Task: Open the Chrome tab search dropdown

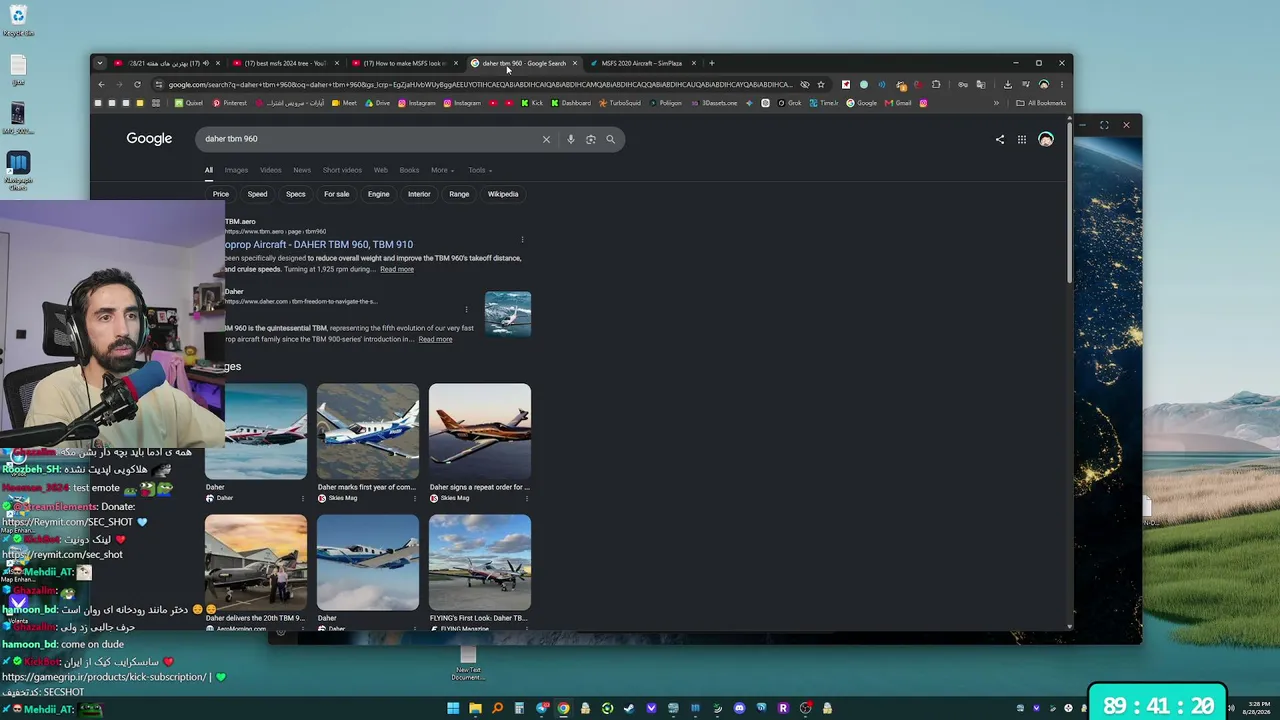Action: 100,63
